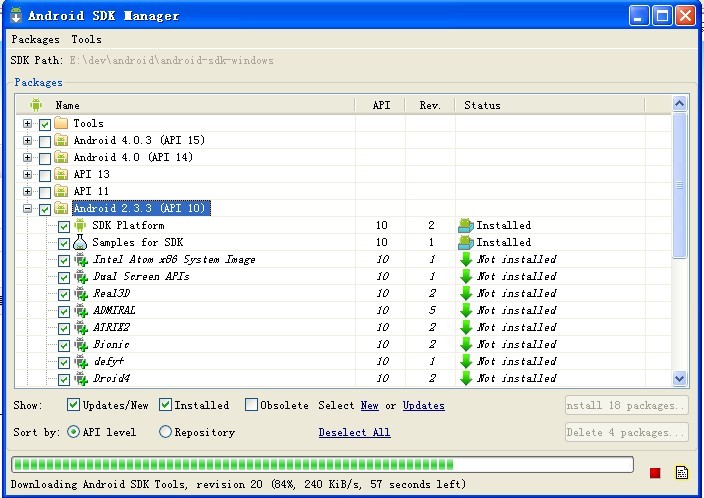Click the Android 4.0.3 (API 15) folder icon
This screenshot has height=498, width=704.
(61, 140)
